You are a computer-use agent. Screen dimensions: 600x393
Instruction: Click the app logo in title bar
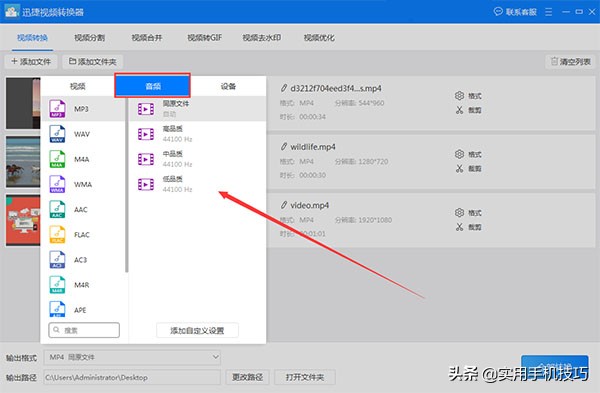[x=12, y=11]
